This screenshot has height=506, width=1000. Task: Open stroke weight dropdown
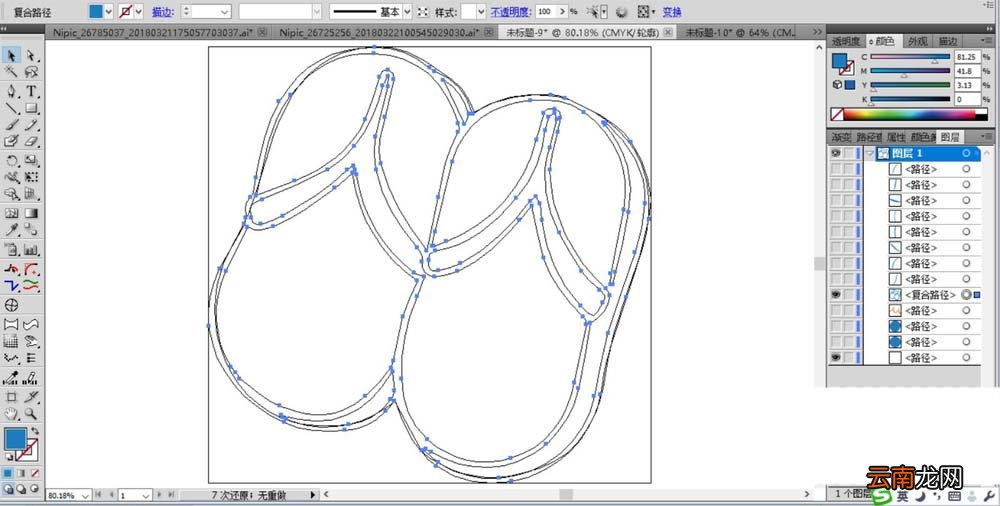click(x=224, y=11)
